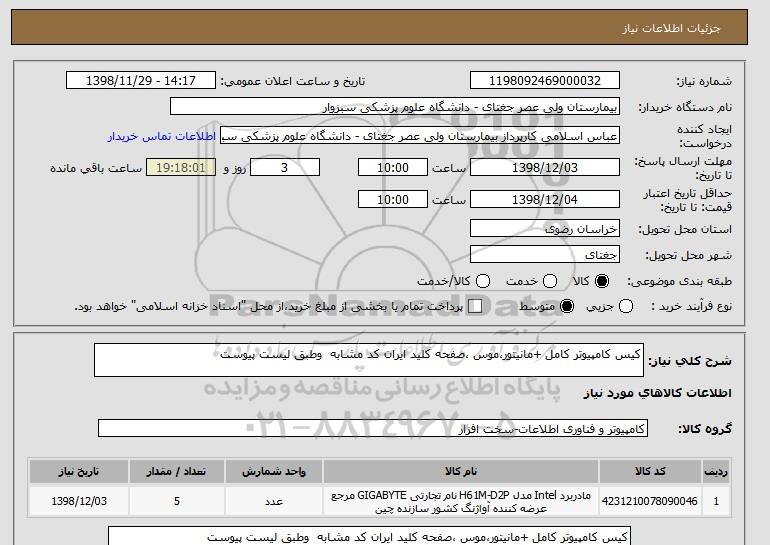Viewport: 770px width, 545px height.
Task: Click the جزئیات اطلاعات نیاز header title
Action: (671, 28)
